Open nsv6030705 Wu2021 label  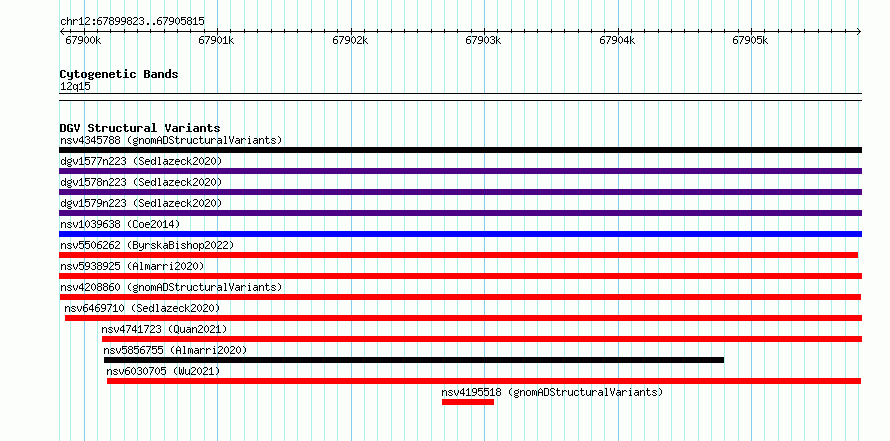point(163,371)
